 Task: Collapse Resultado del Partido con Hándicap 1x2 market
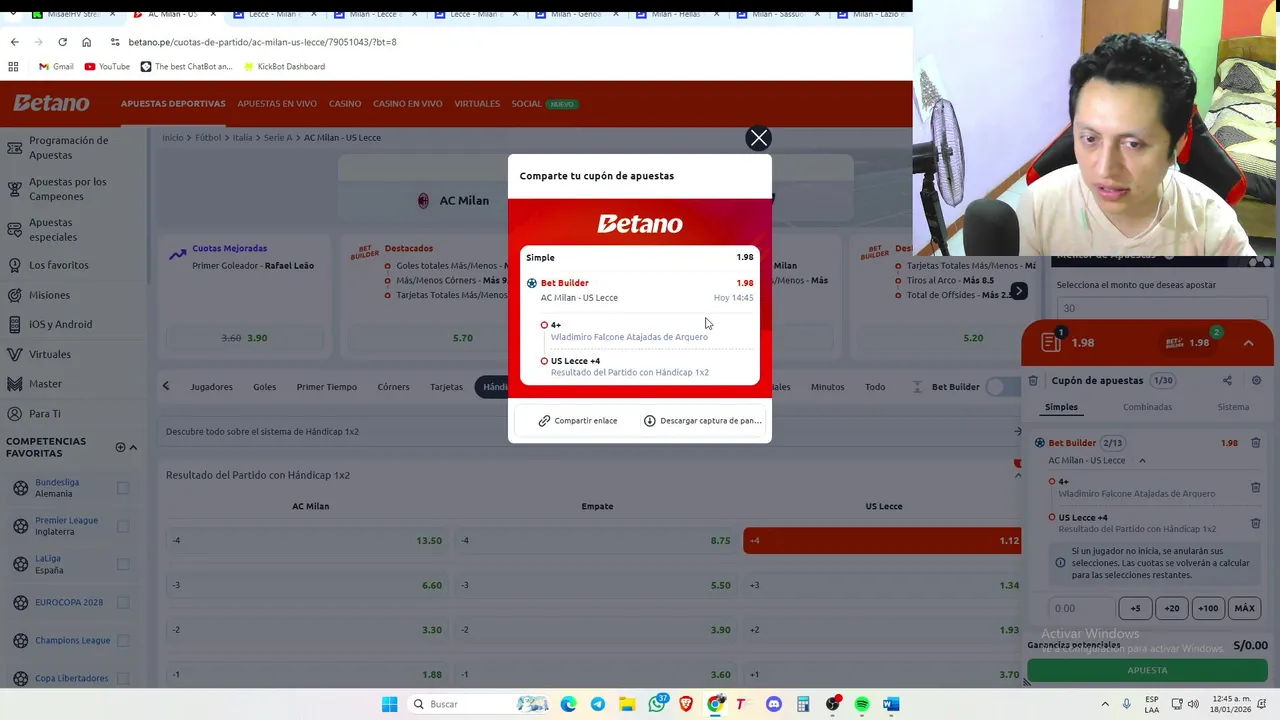(1018, 475)
